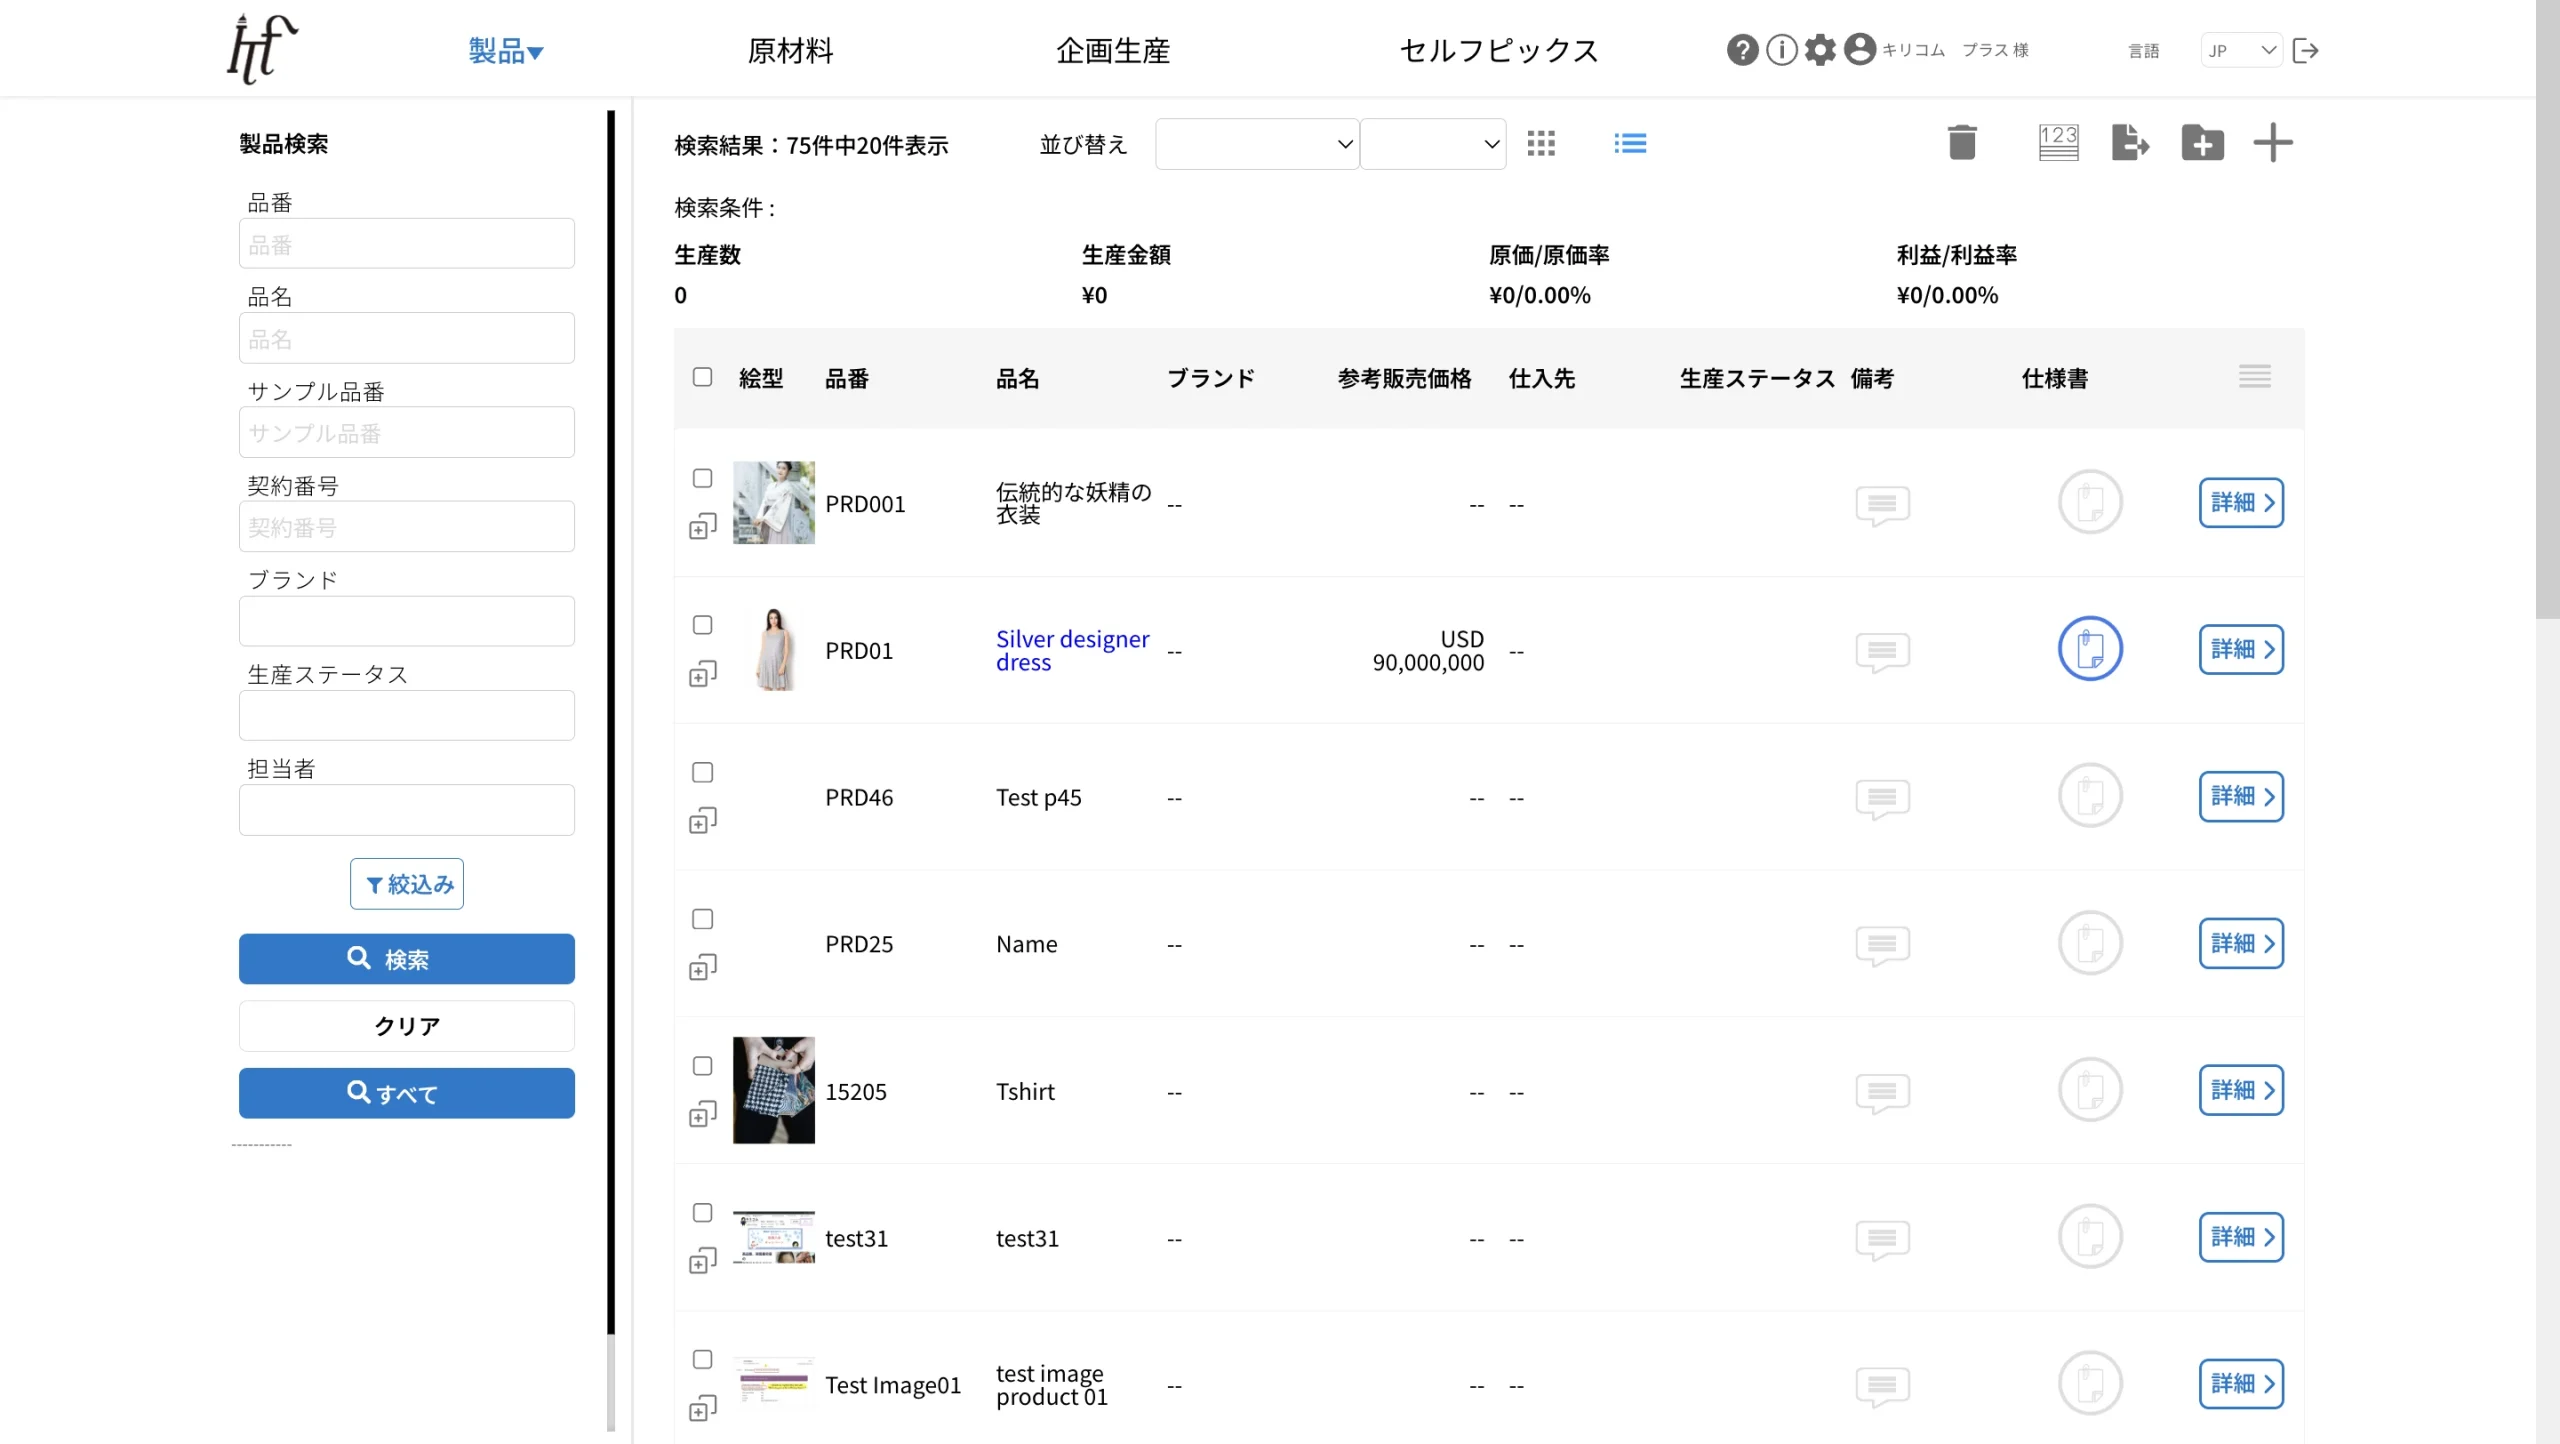Viewport: 2560px width, 1444px height.
Task: Open the first 並び替え sort dropdown
Action: point(1257,144)
